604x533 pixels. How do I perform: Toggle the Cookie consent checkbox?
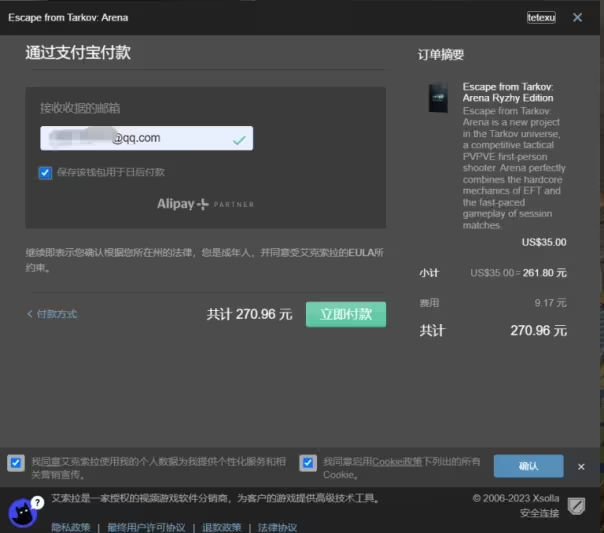pyautogui.click(x=308, y=463)
